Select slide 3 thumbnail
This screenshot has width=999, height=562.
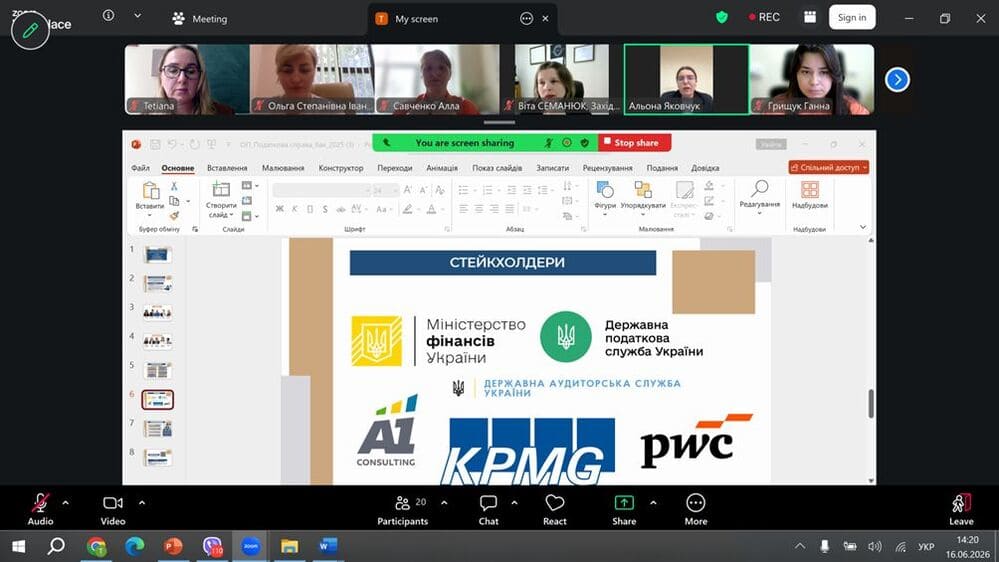click(157, 313)
